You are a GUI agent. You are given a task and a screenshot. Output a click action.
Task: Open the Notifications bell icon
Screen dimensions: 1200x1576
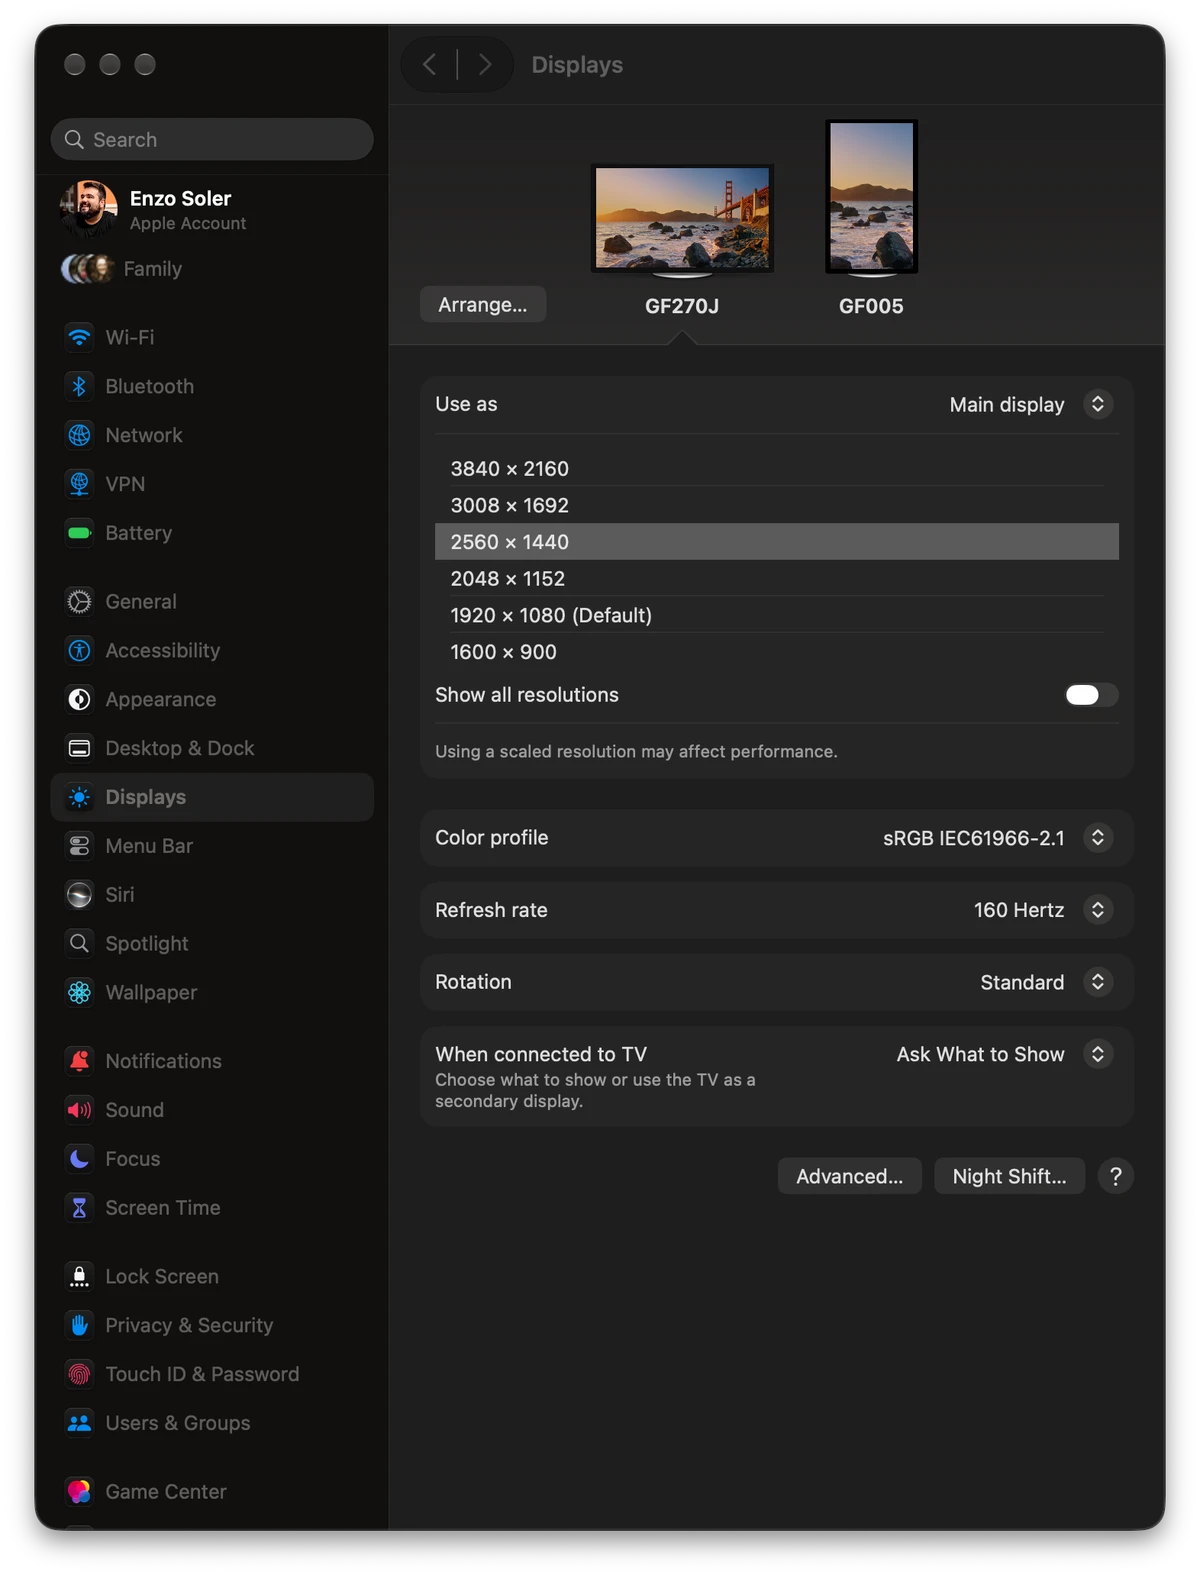coord(79,1061)
